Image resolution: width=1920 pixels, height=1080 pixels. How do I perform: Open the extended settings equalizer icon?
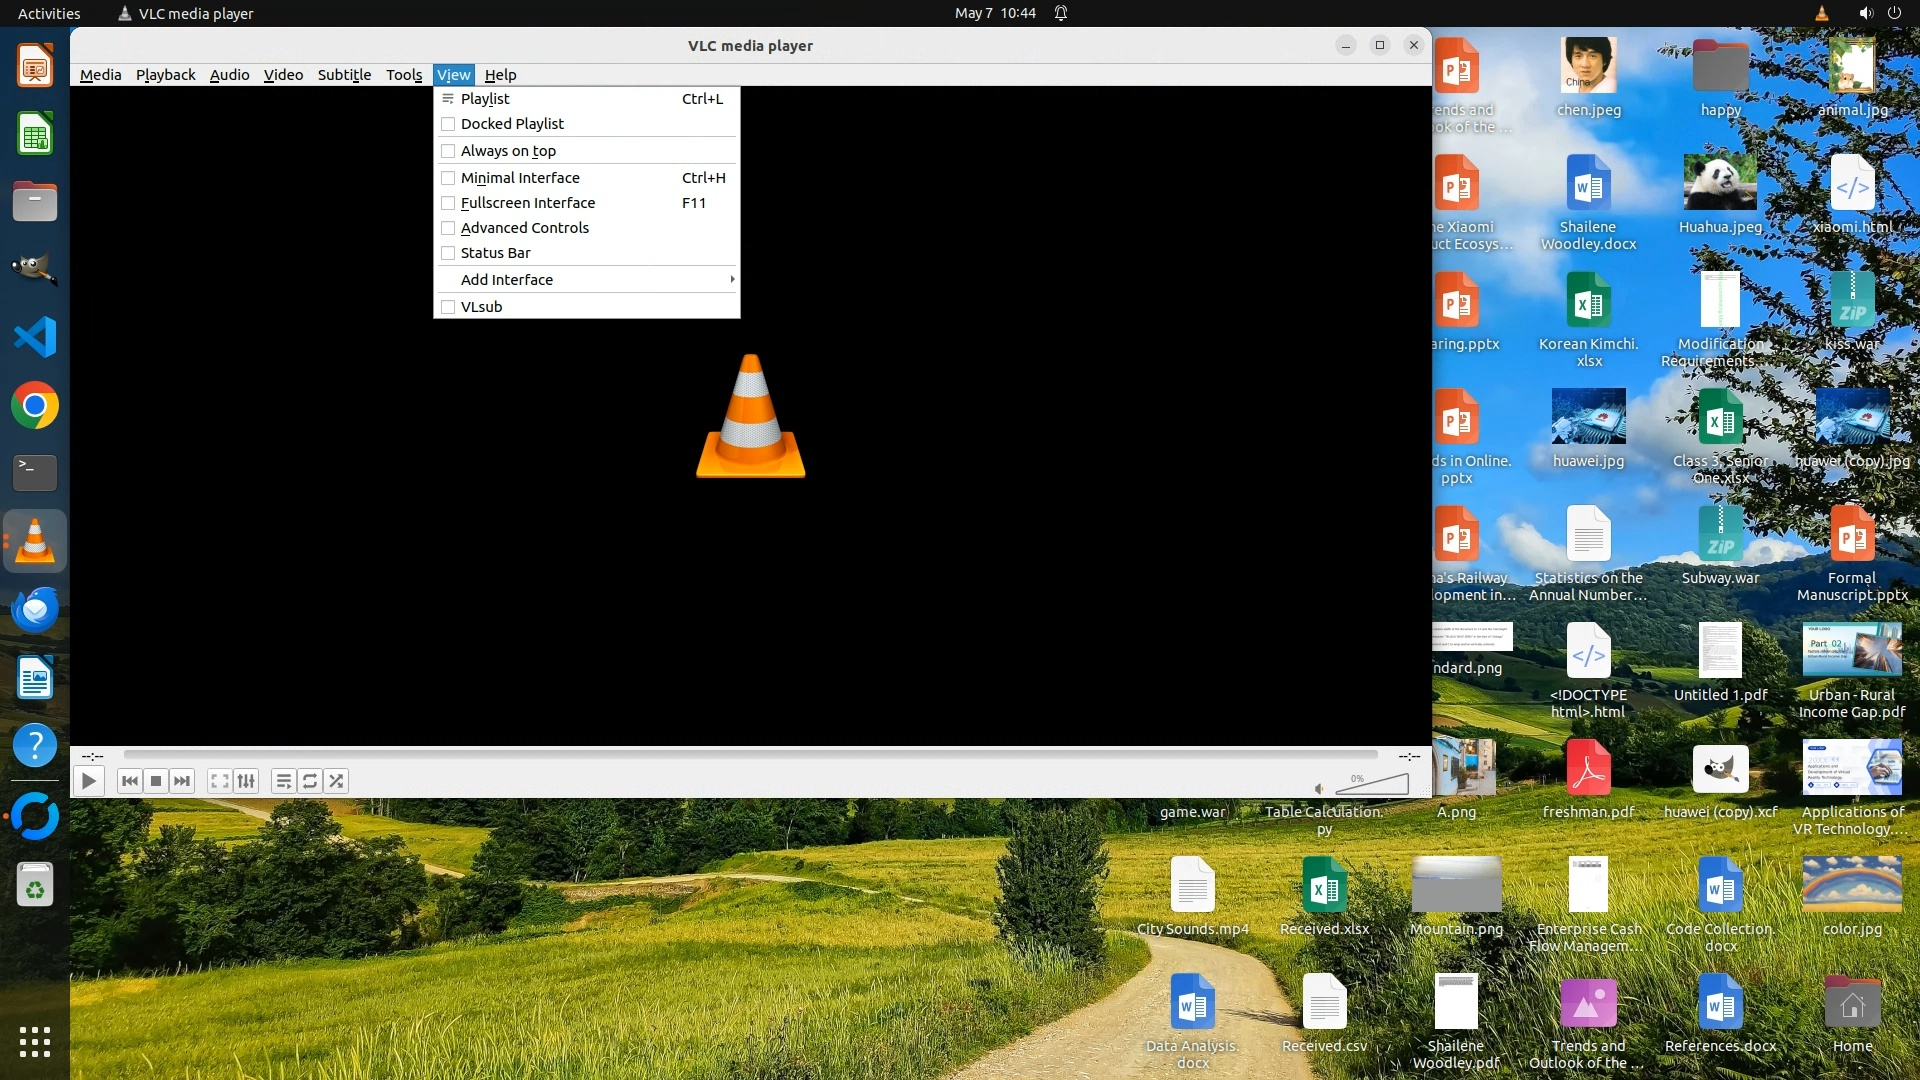246,781
